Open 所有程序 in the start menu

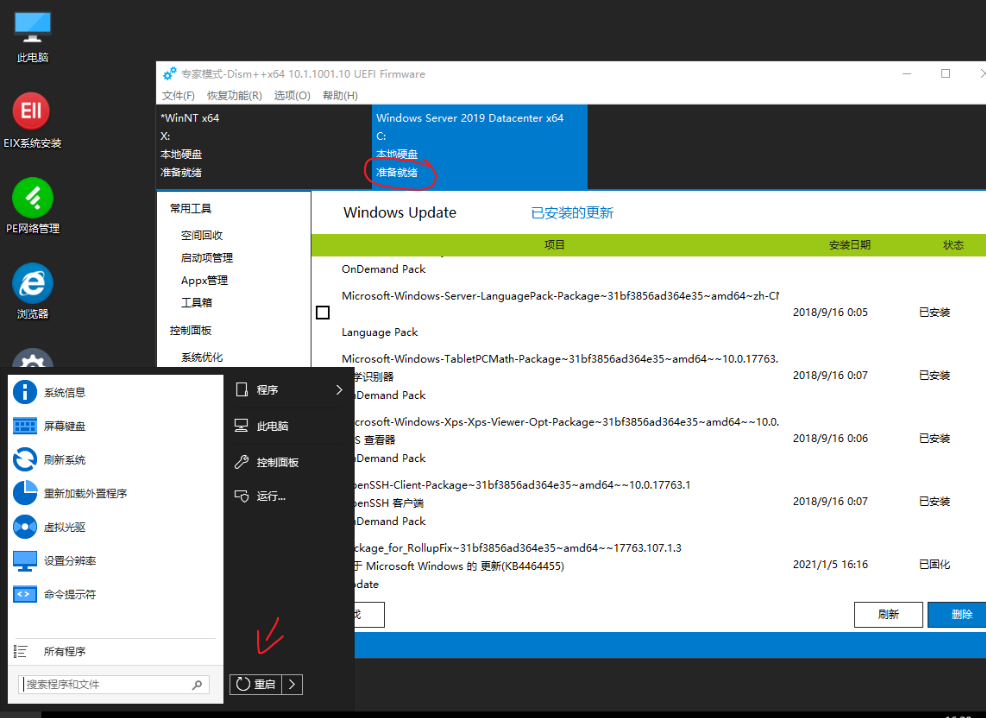pyautogui.click(x=115, y=651)
